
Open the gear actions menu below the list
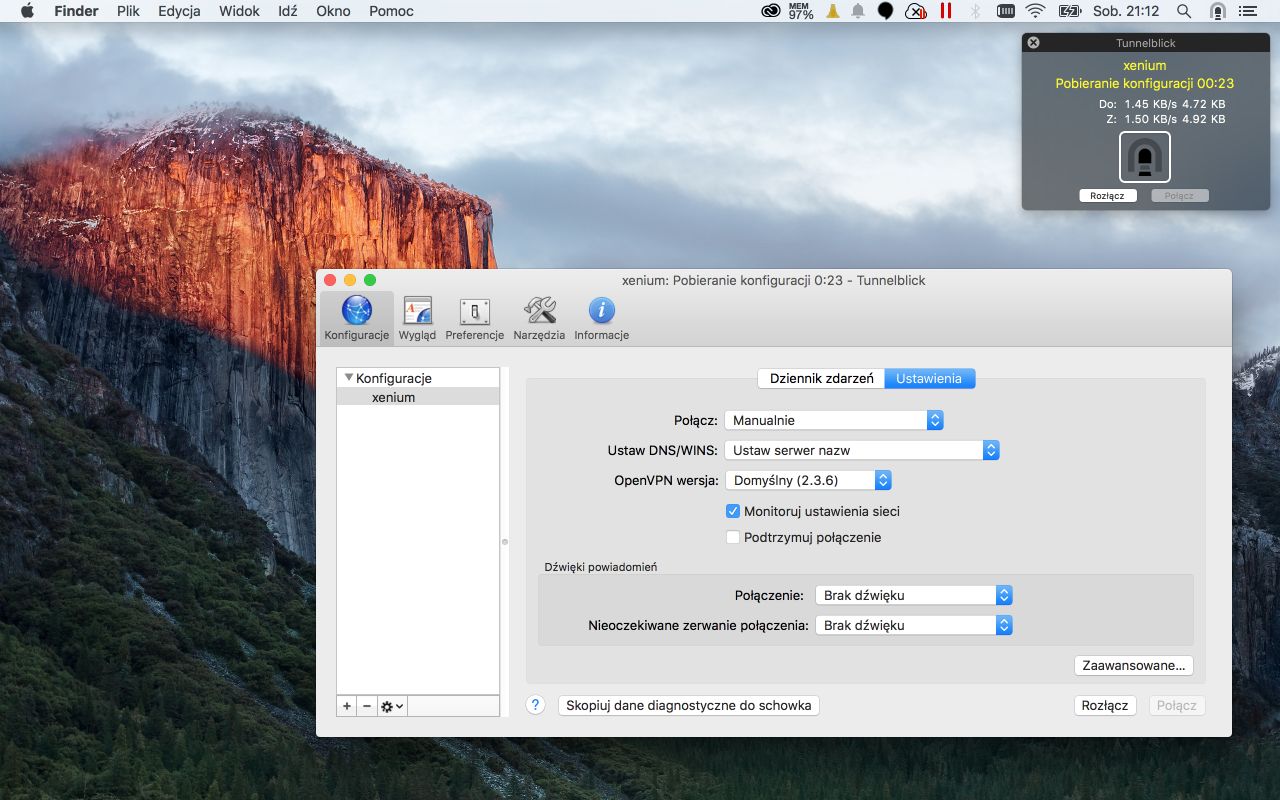coord(392,706)
